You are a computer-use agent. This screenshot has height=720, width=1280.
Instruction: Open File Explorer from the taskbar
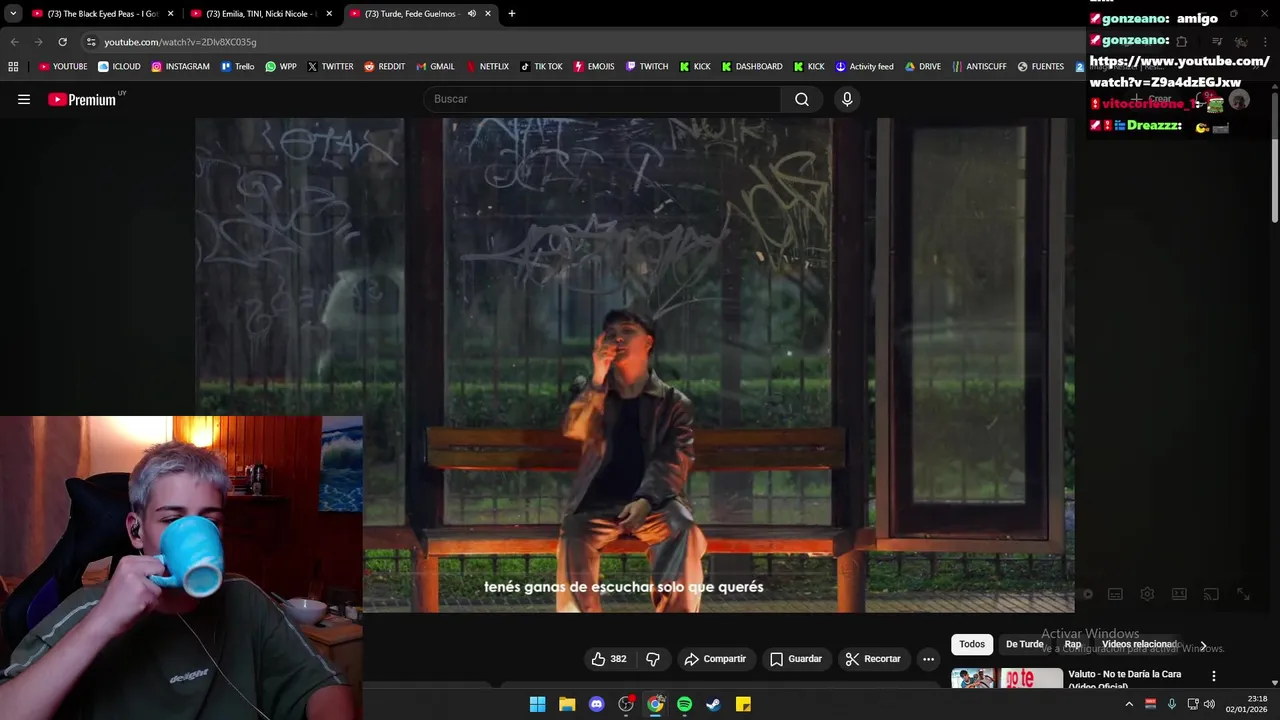pyautogui.click(x=567, y=704)
